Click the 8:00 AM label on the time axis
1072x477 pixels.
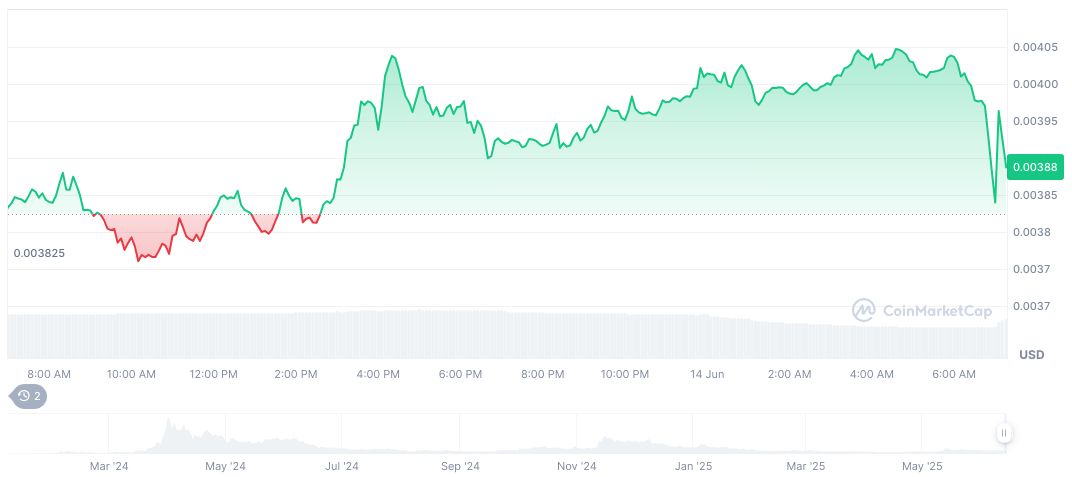coord(49,374)
